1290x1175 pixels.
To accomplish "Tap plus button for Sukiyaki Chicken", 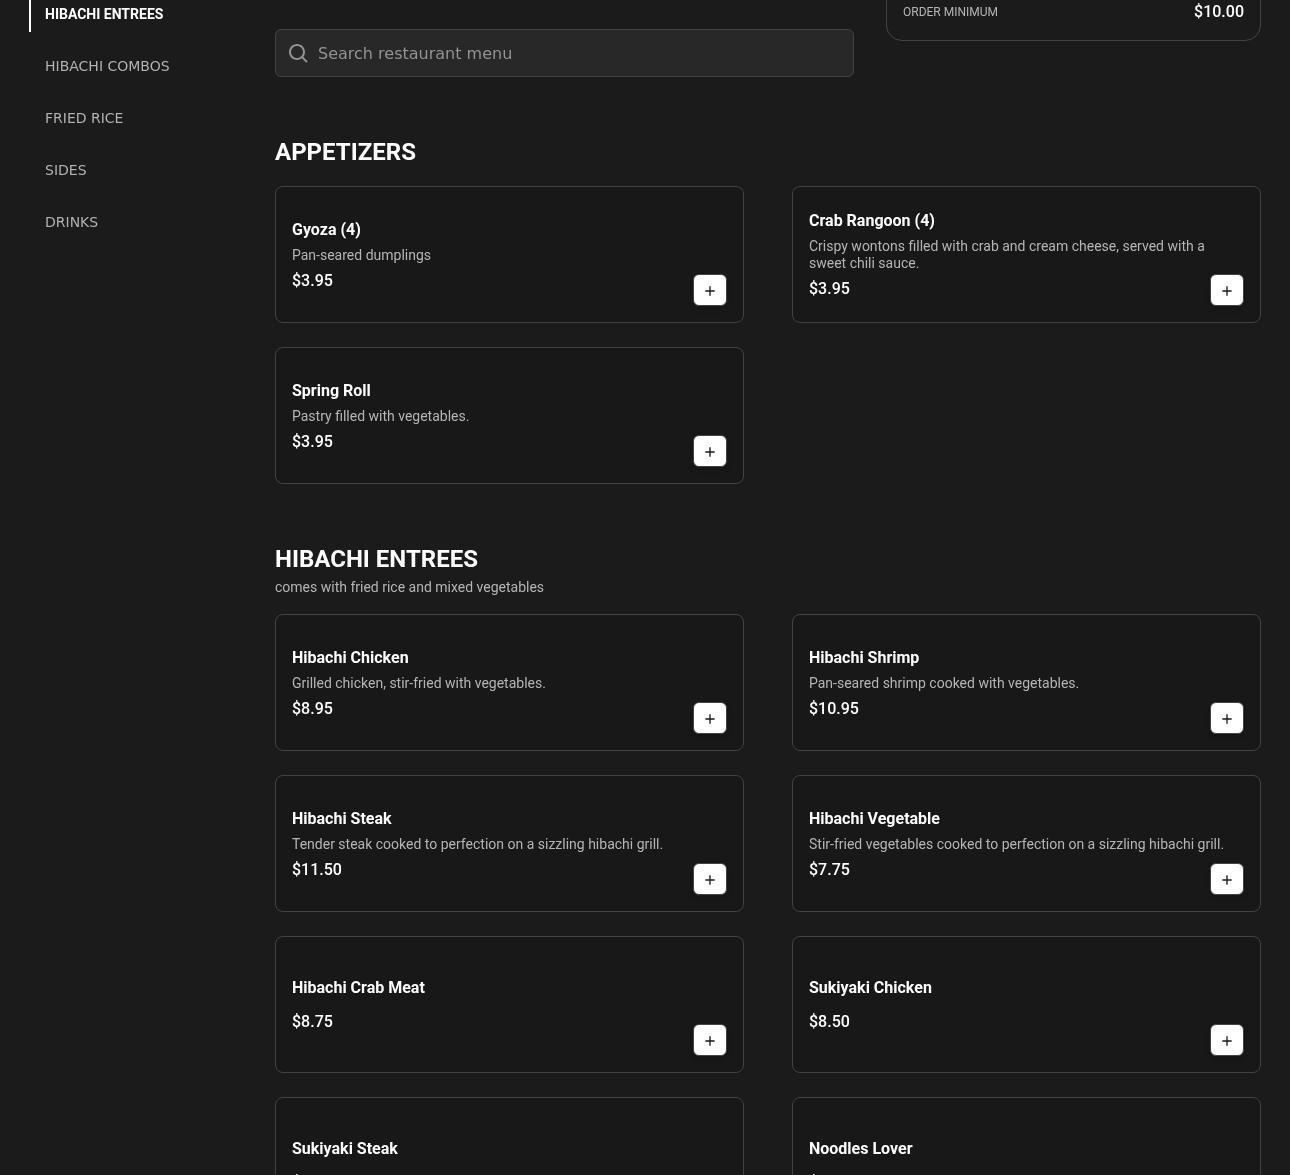I will click(x=1226, y=1041).
